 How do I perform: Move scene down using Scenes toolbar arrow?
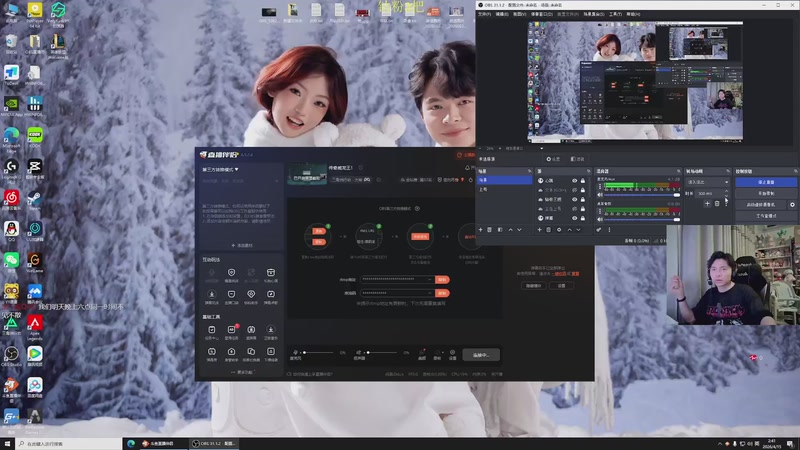pyautogui.click(x=519, y=230)
